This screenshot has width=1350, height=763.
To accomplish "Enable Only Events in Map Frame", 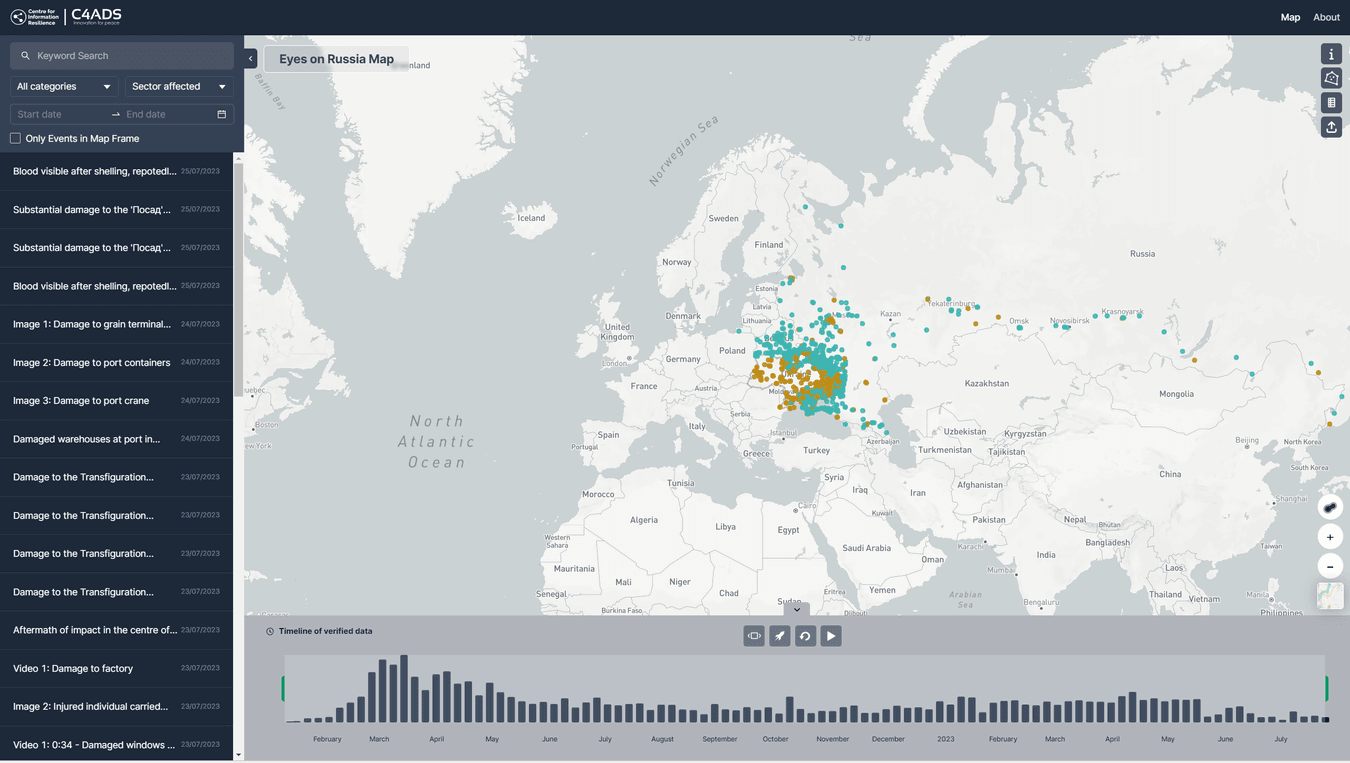I will coord(14,138).
